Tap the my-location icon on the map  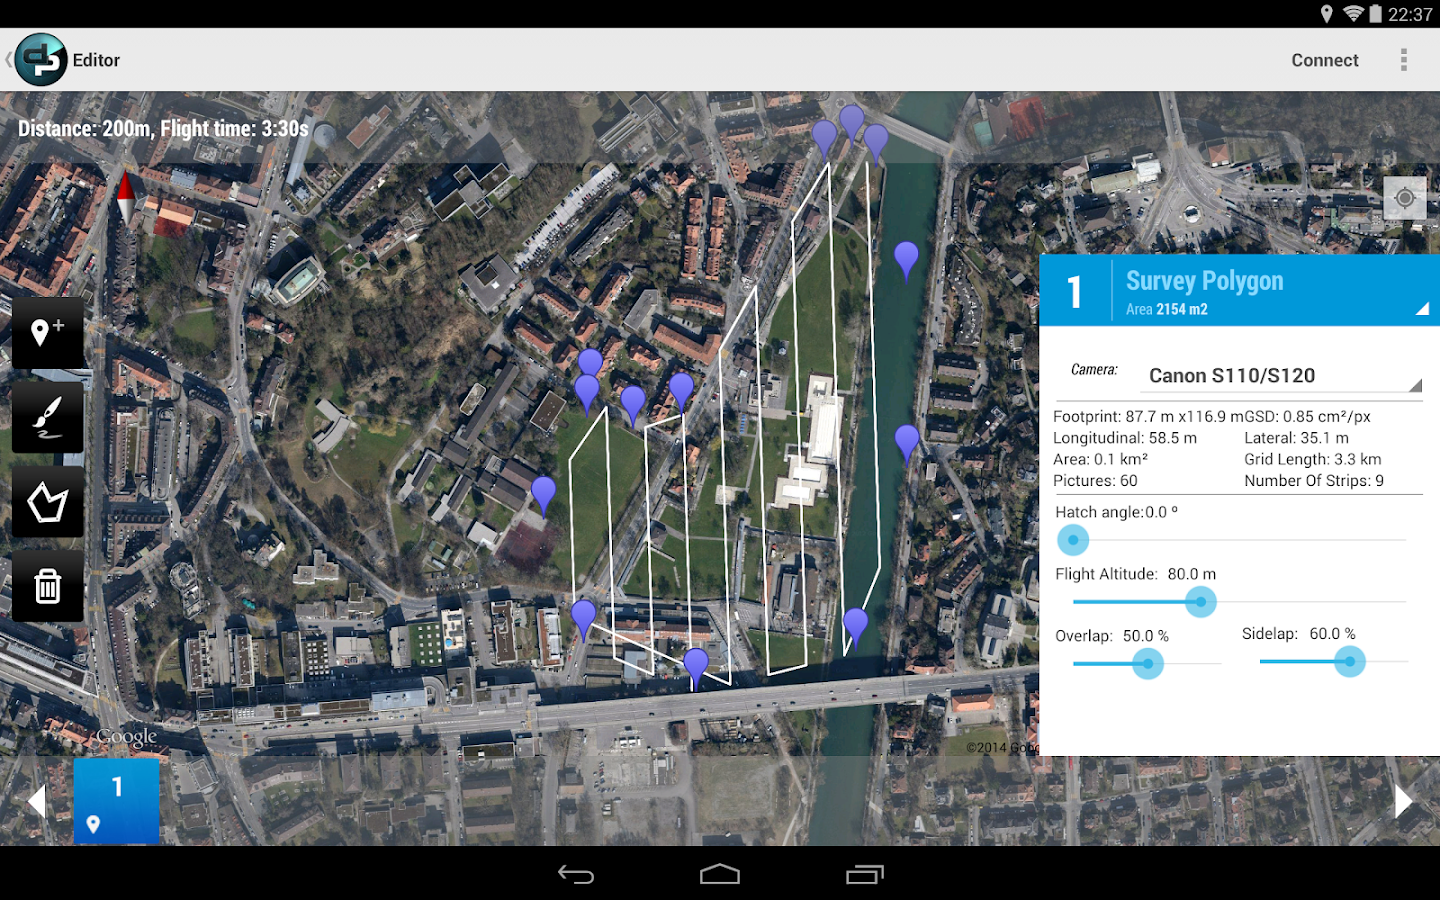point(1404,198)
